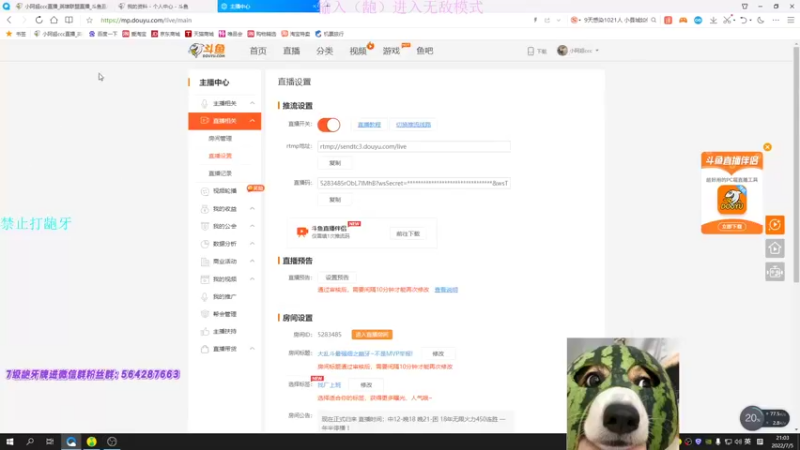Open the scissors screenshot tool in toolbar
This screenshot has height=450, width=800.
tap(727, 20)
